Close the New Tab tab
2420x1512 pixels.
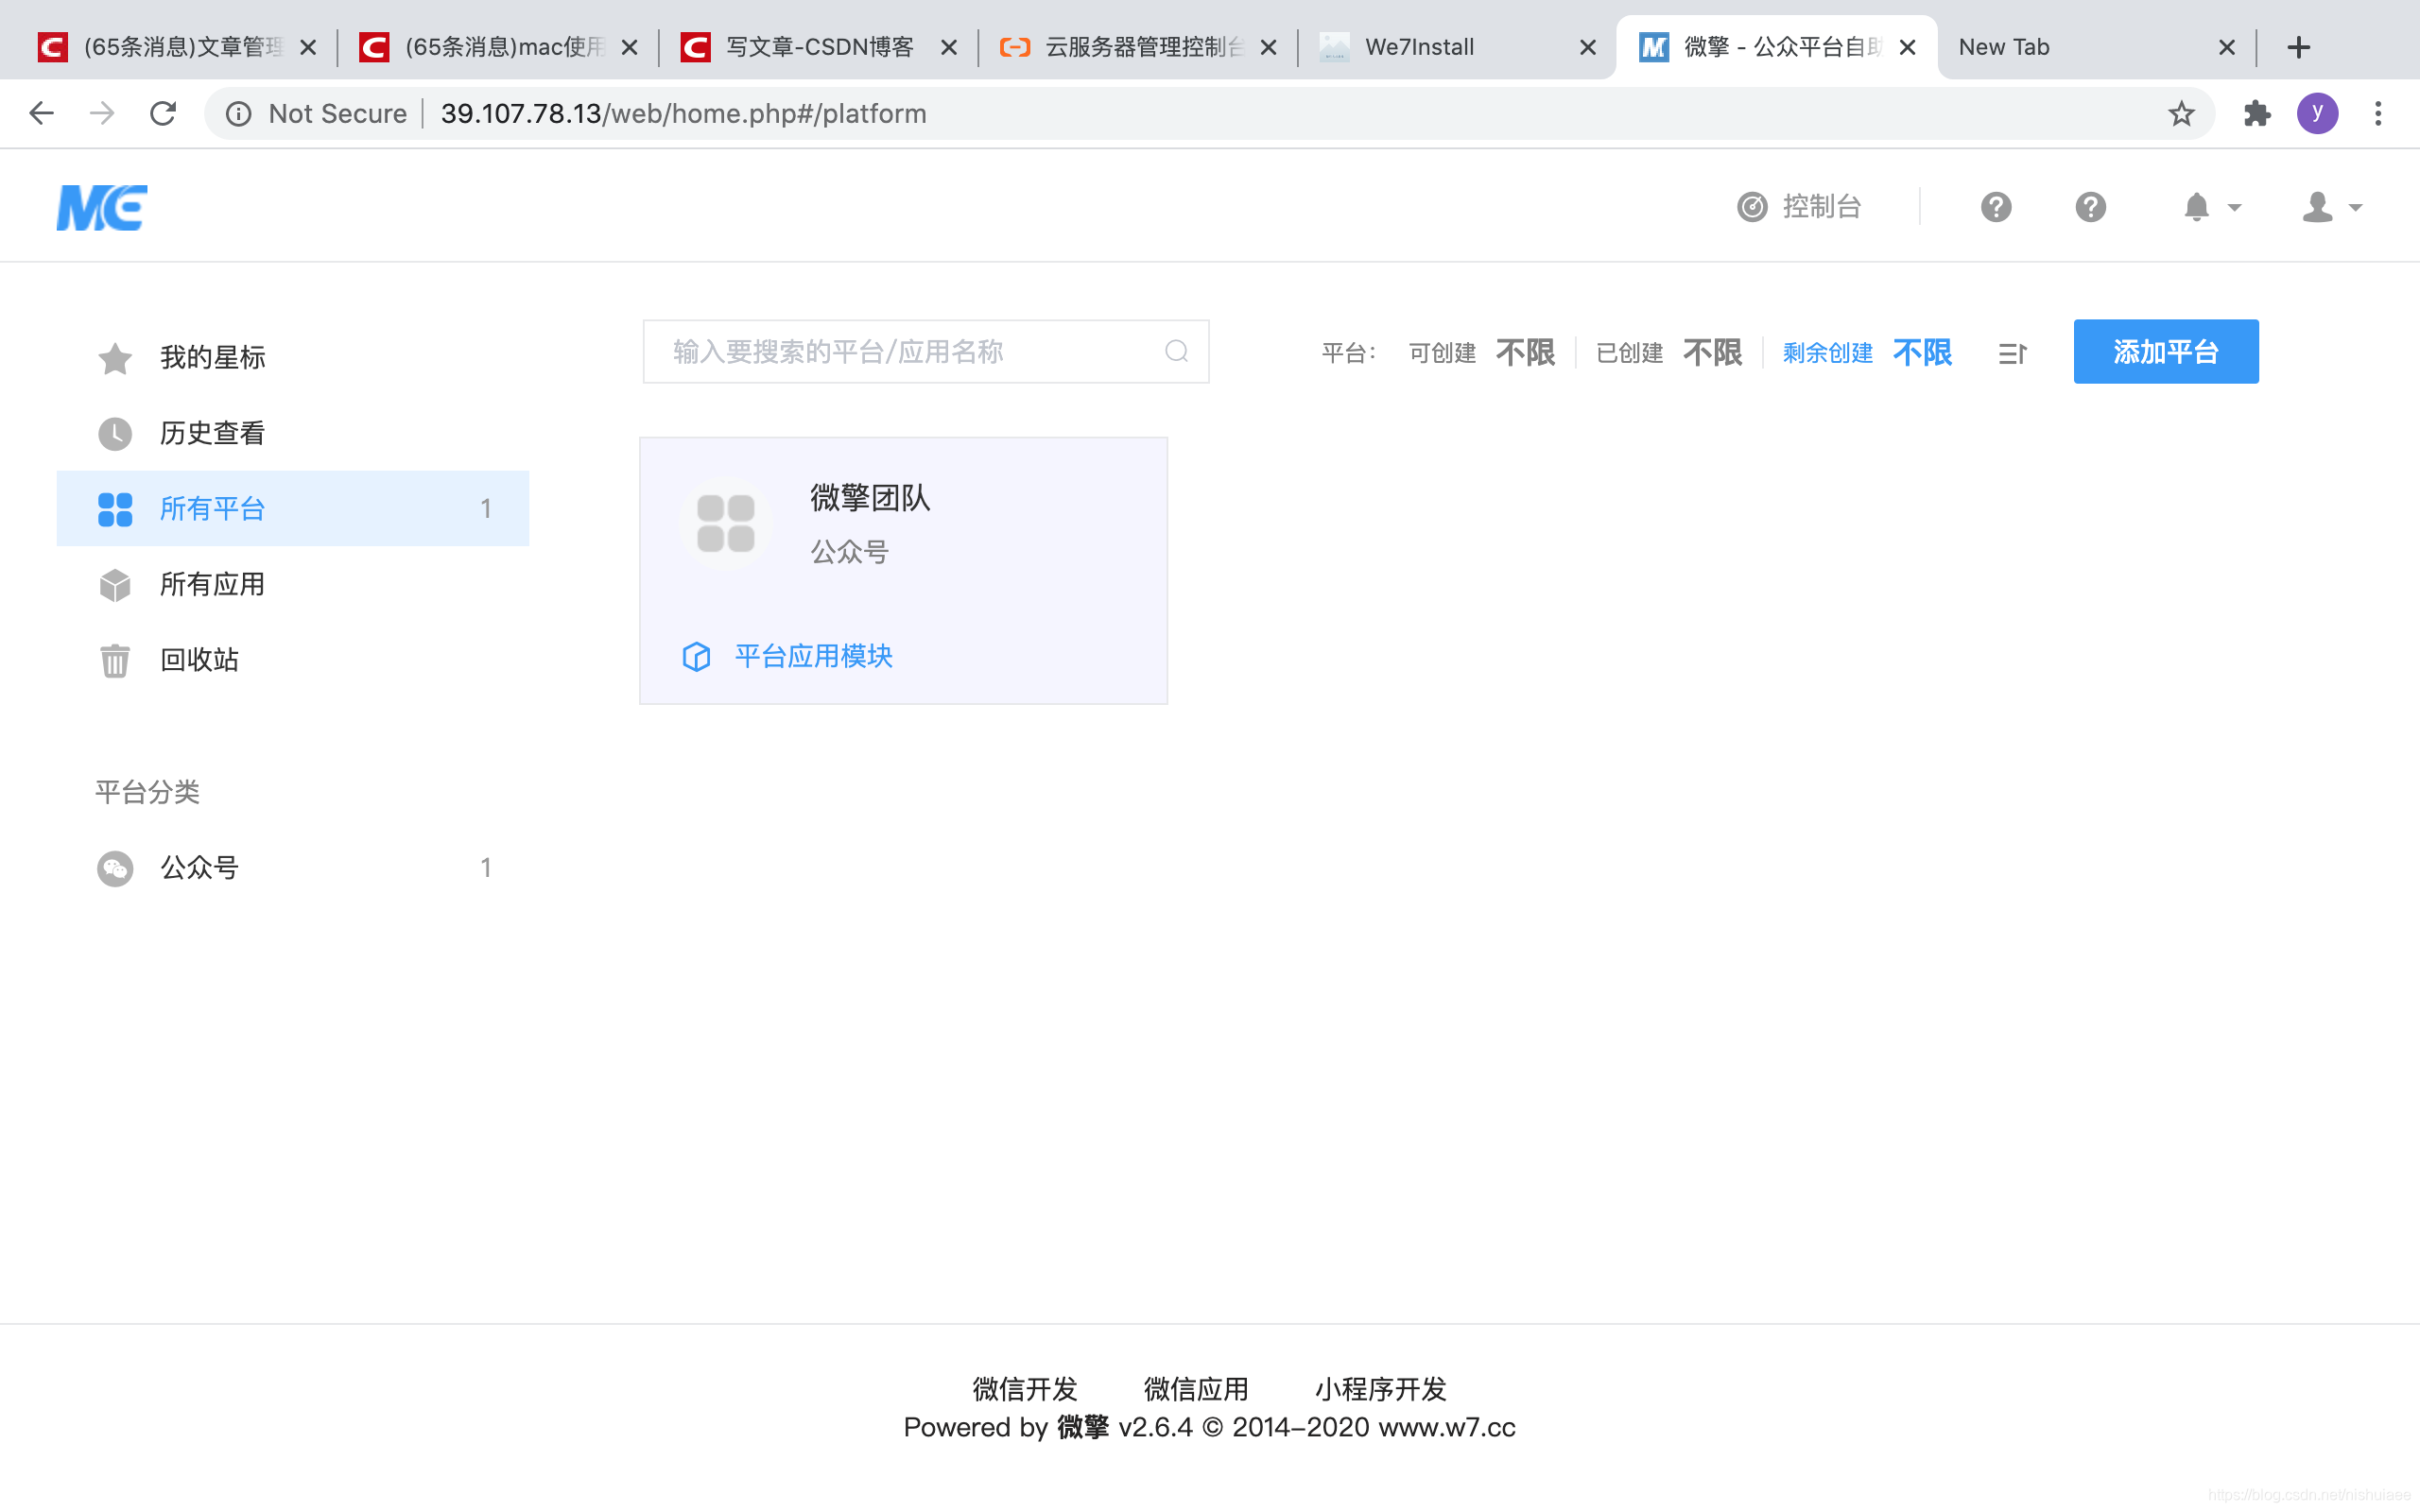click(2227, 47)
